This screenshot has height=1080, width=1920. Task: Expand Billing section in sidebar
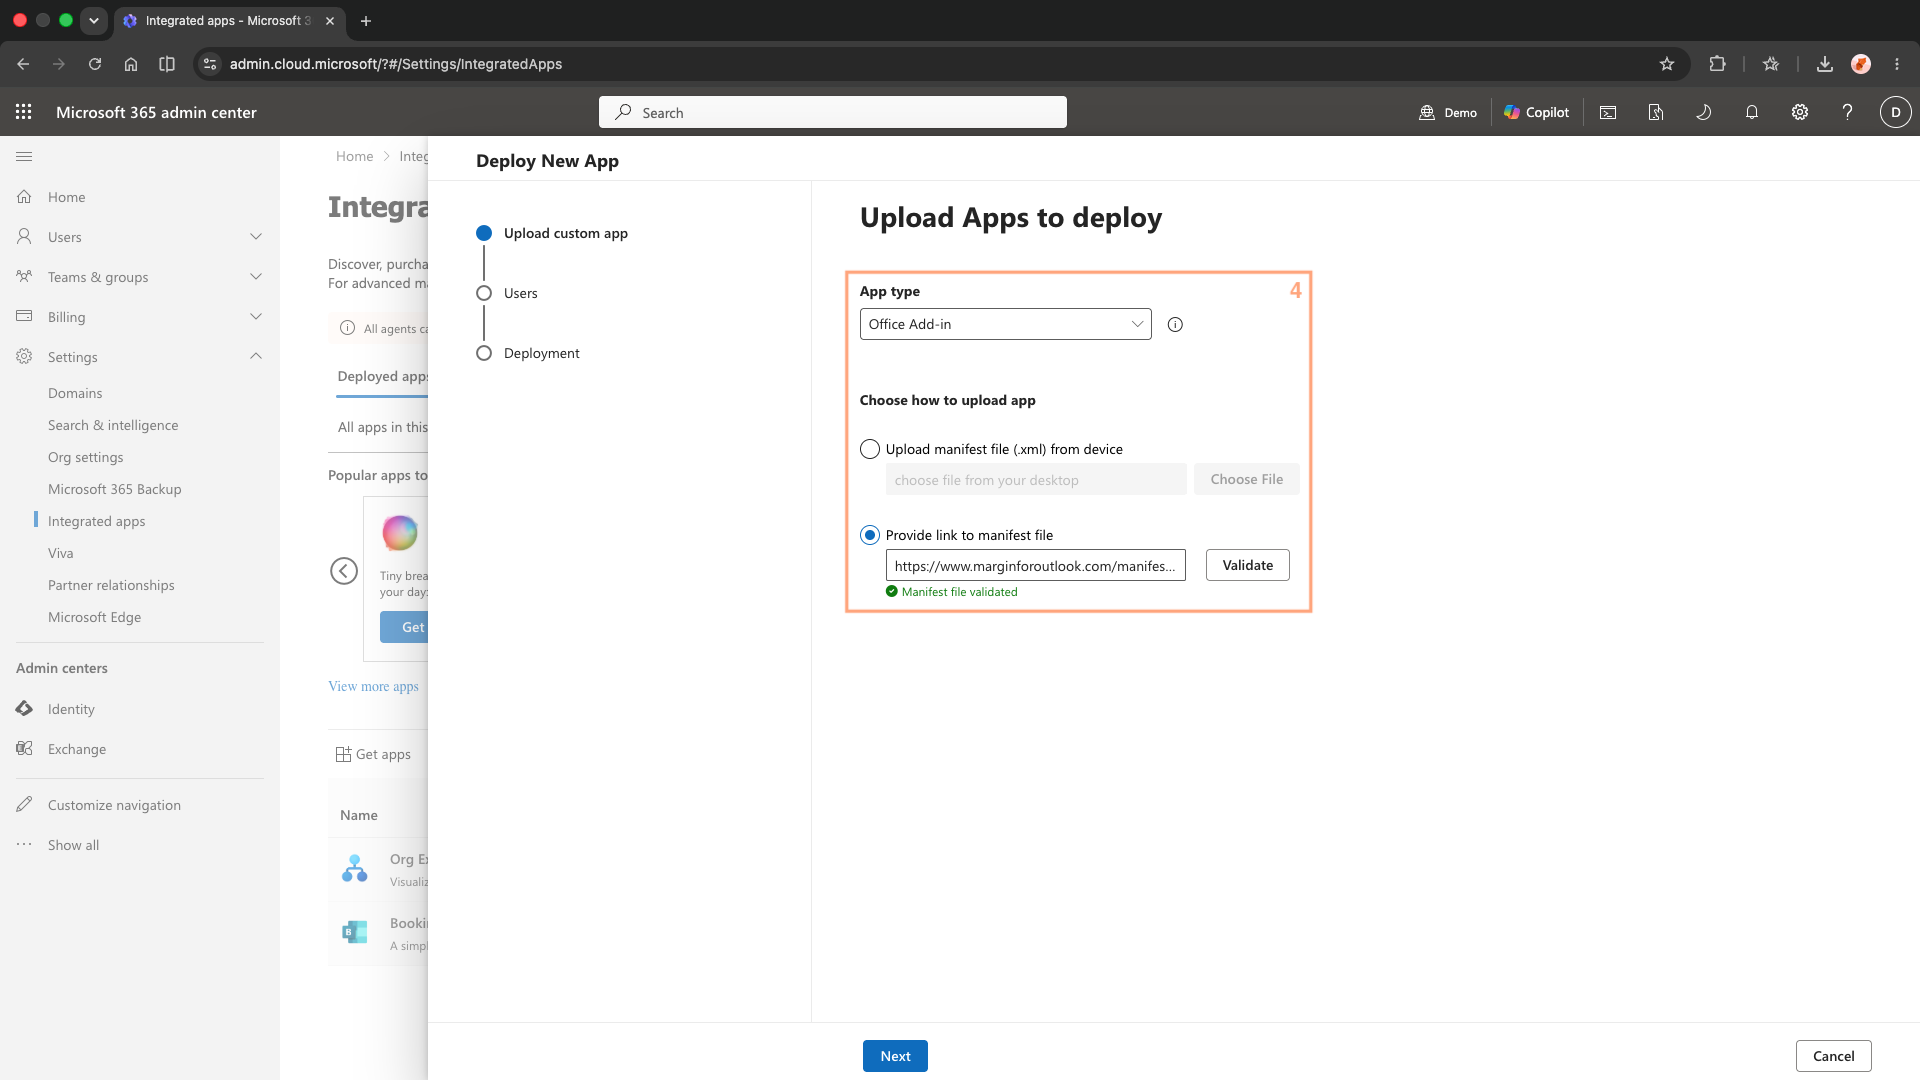(256, 317)
